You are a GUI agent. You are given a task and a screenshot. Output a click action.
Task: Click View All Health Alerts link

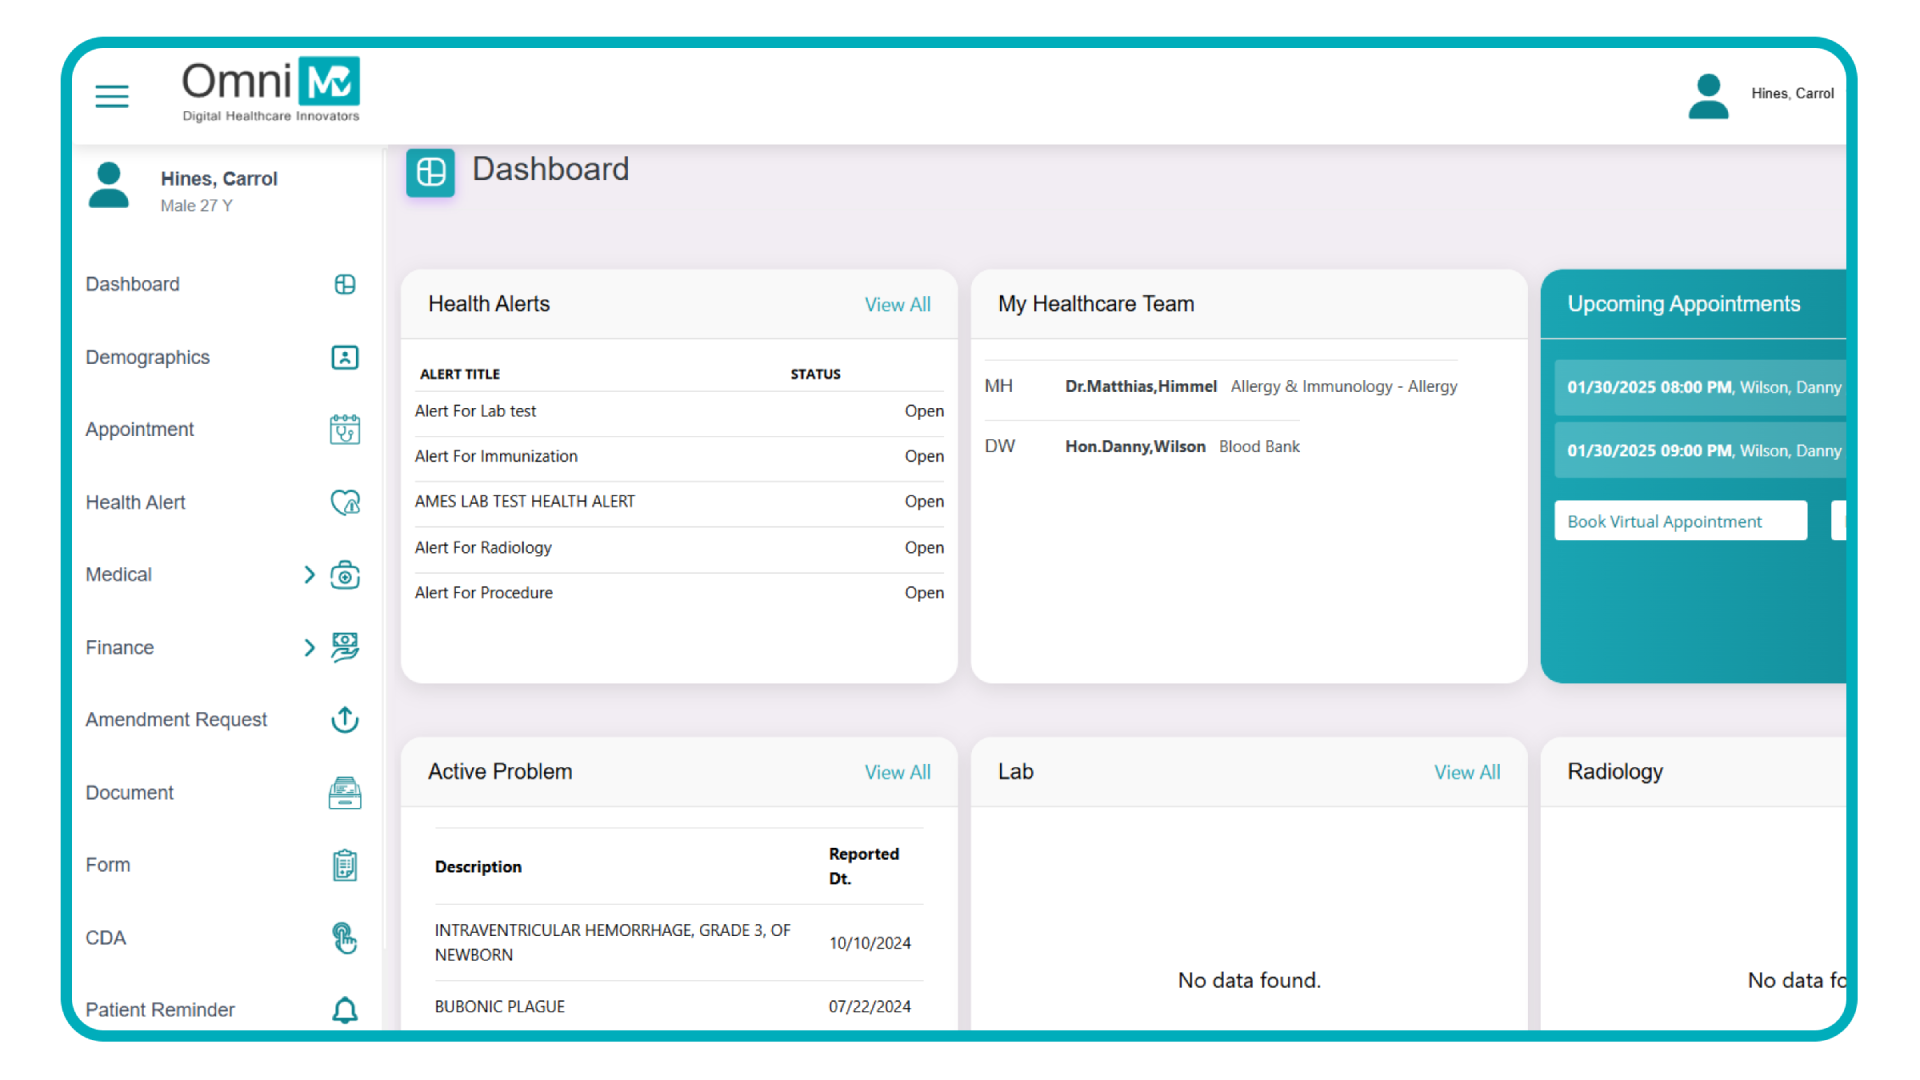[897, 305]
